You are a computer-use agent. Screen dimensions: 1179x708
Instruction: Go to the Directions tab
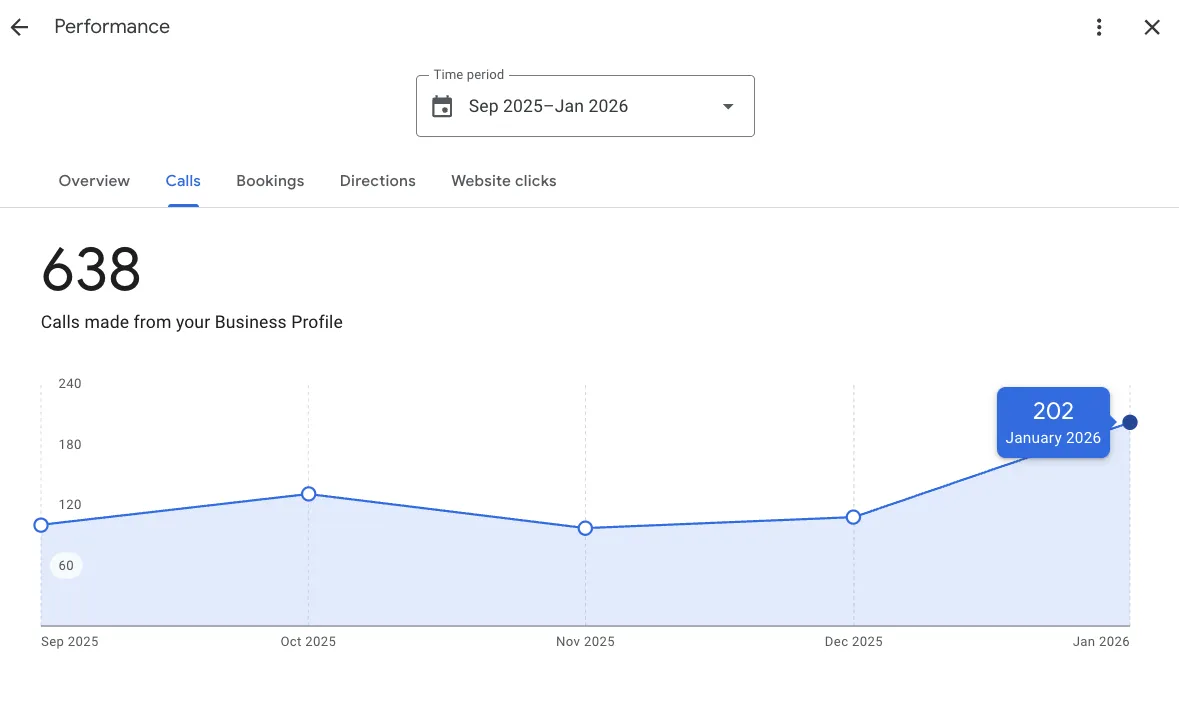pos(377,181)
